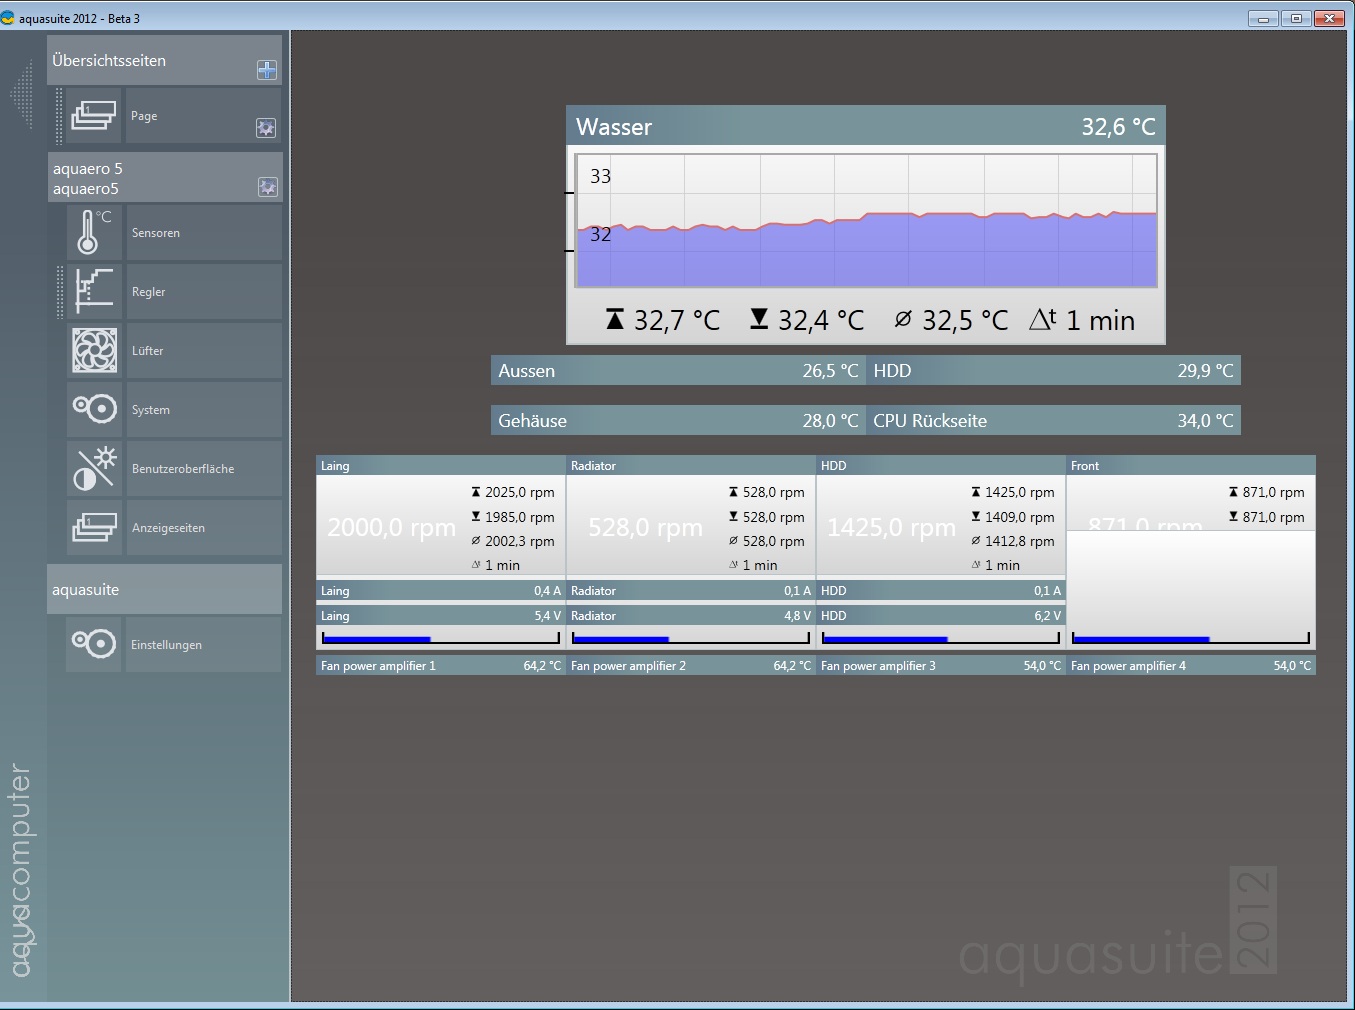The height and width of the screenshot is (1010, 1355).
Task: Open System gear icon under aquaero 5
Action: point(94,409)
